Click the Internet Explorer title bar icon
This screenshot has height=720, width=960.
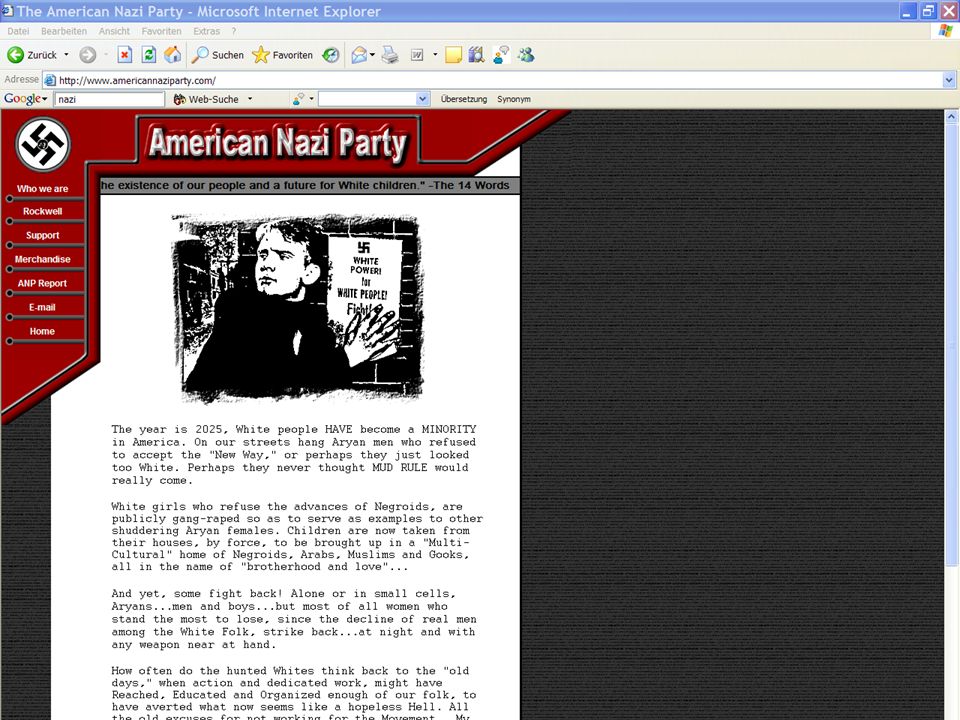7,10
